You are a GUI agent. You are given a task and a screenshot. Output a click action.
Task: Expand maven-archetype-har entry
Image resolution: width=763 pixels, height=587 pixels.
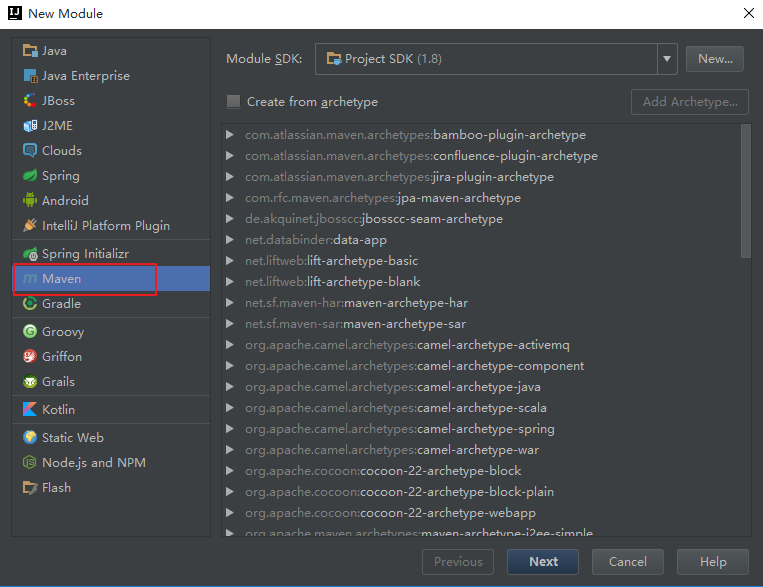point(230,303)
